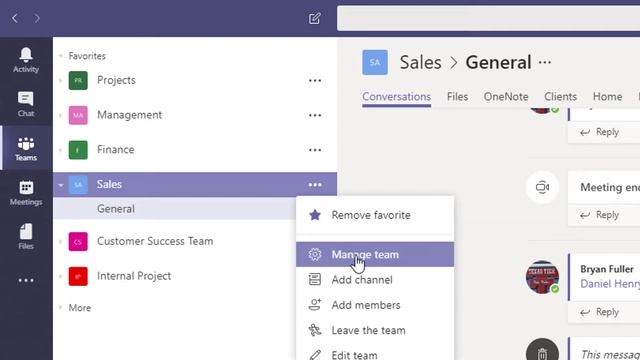Start a new chat with compose icon
This screenshot has width=640, height=360.
point(315,18)
